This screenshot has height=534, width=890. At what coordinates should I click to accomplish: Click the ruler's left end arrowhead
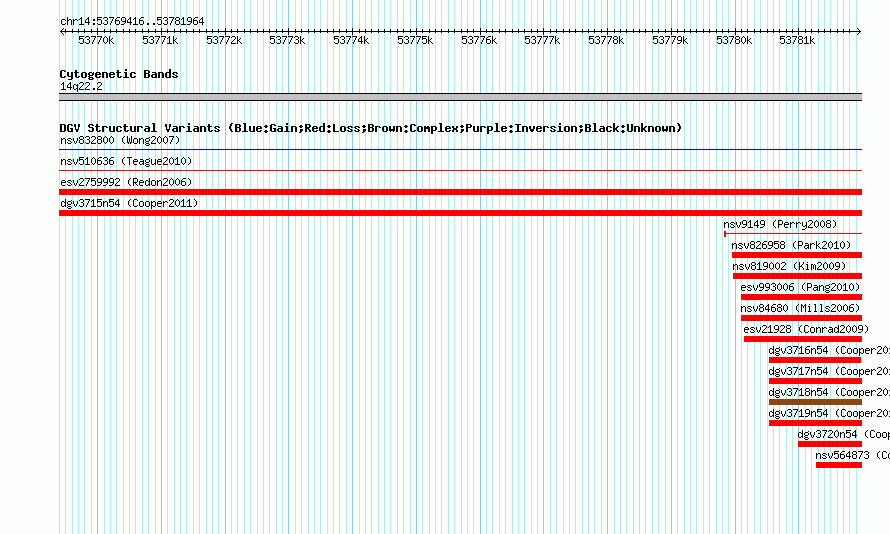click(62, 31)
